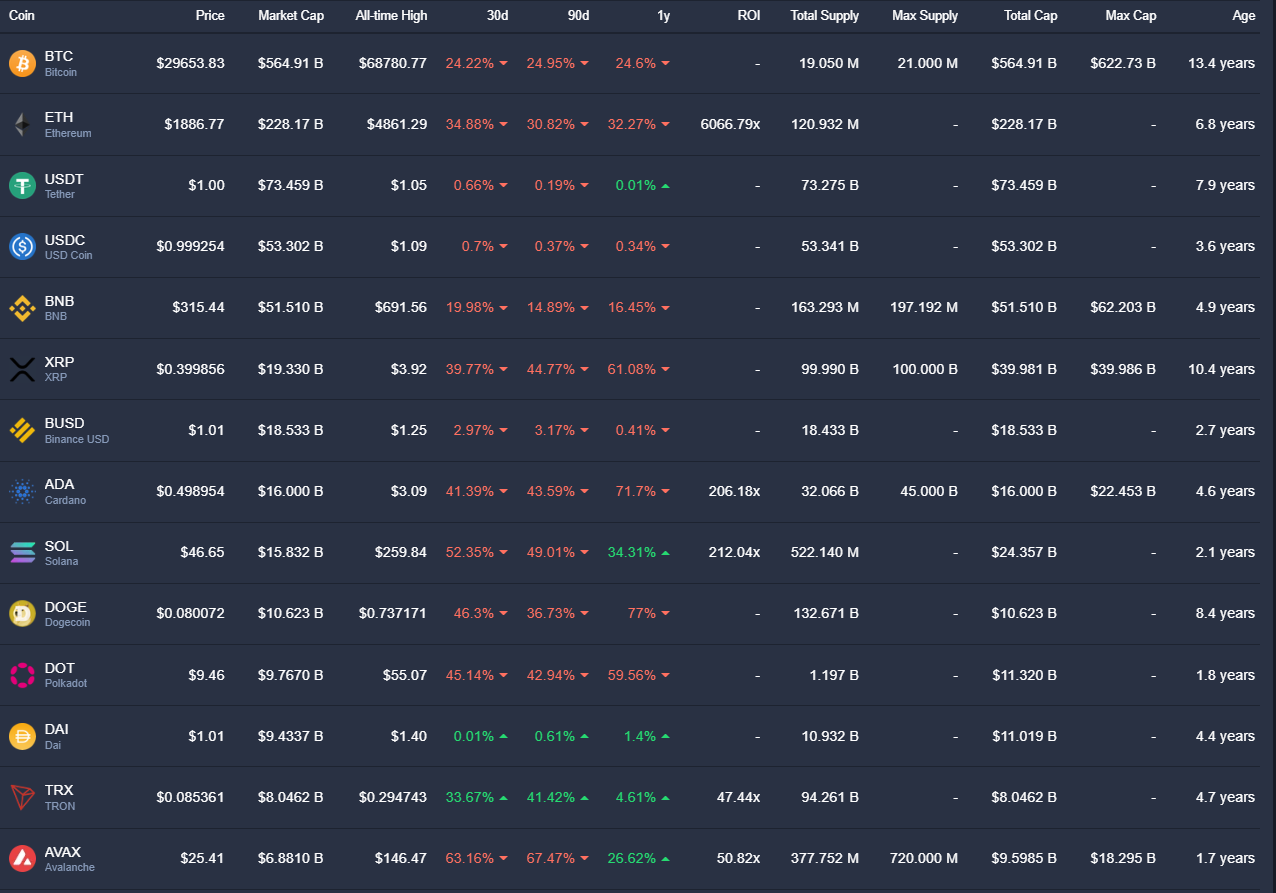Click the TRON logo icon
Viewport: 1276px width, 893px height.
click(22, 797)
